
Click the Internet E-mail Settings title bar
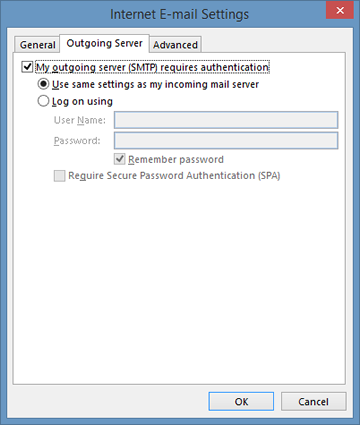(179, 14)
